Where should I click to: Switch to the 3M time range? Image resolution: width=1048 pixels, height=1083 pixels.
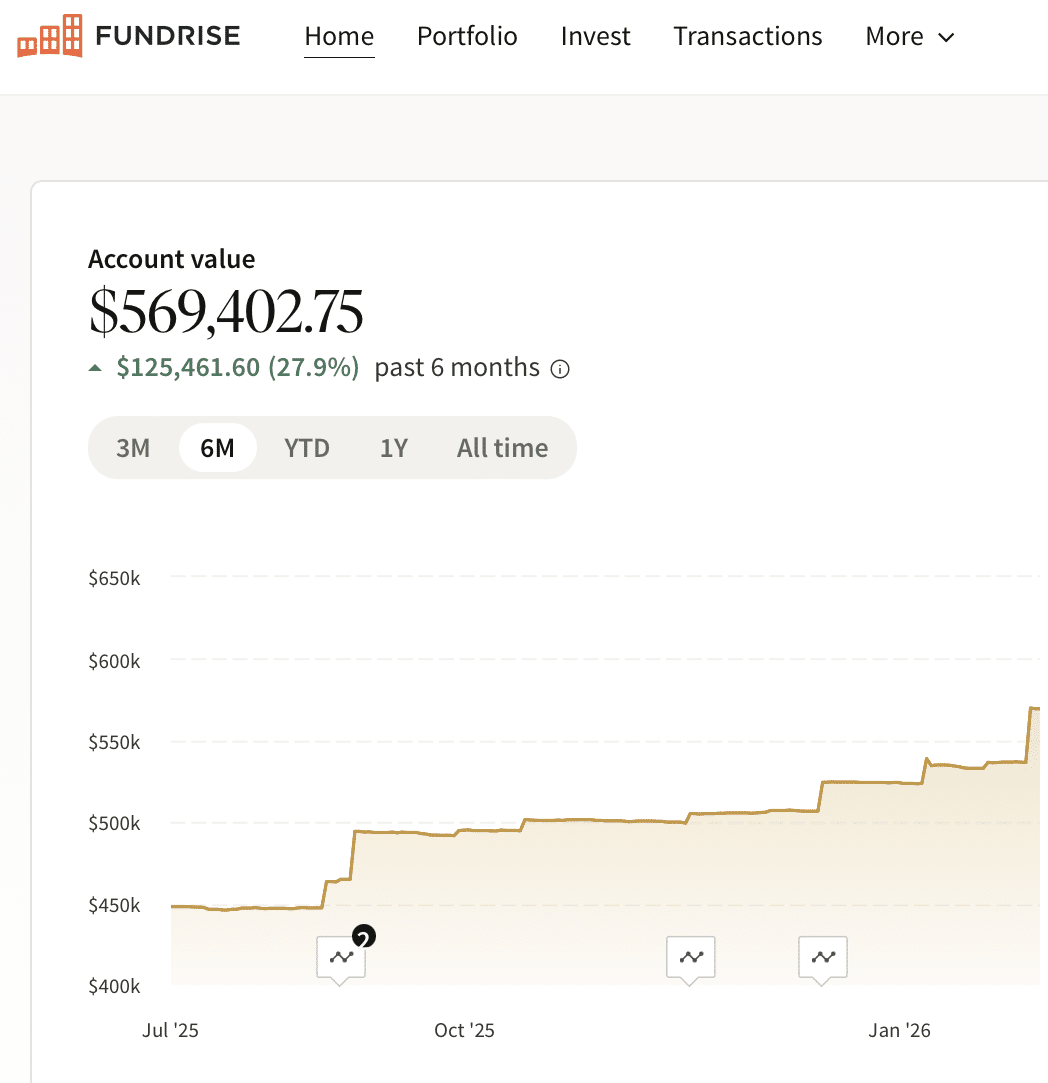(133, 448)
